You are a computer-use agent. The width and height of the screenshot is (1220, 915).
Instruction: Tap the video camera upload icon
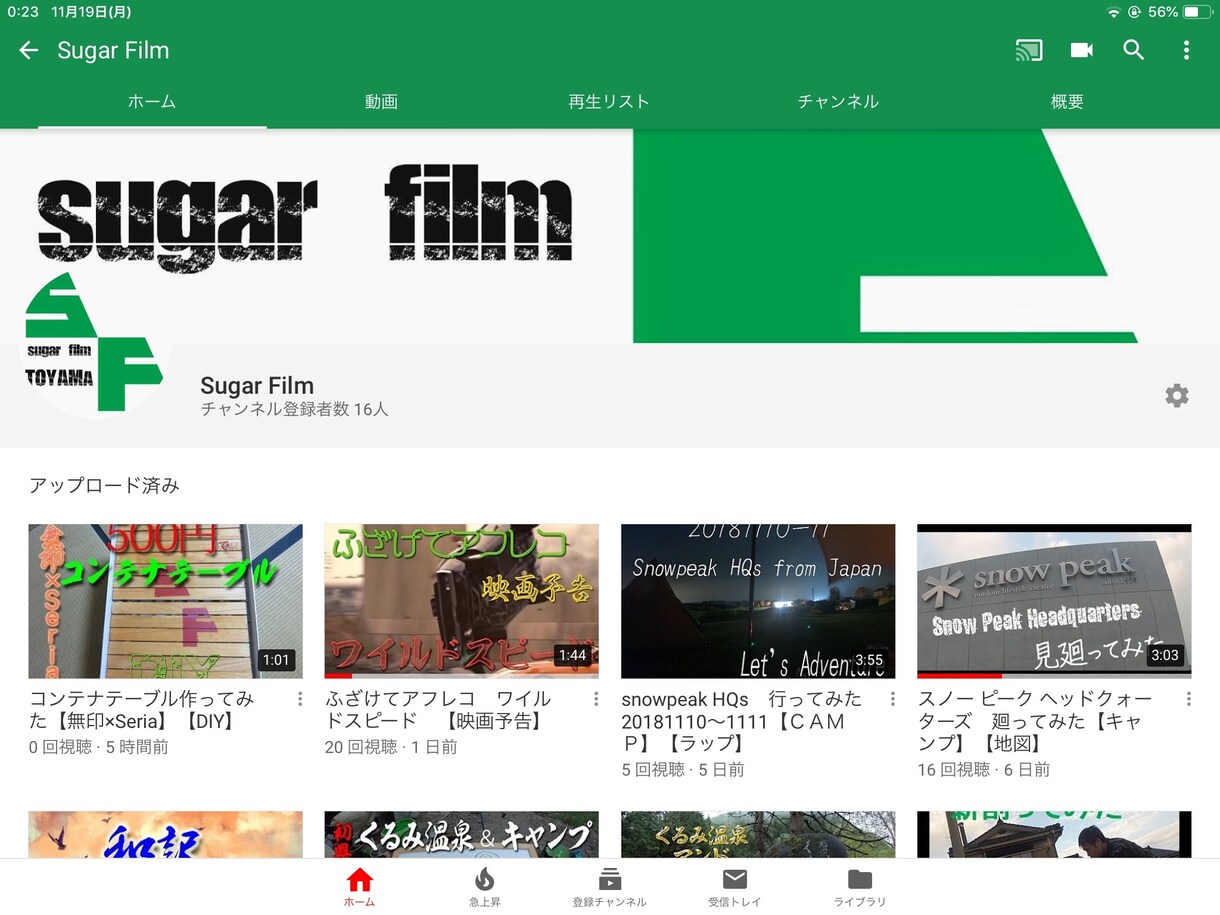point(1082,50)
